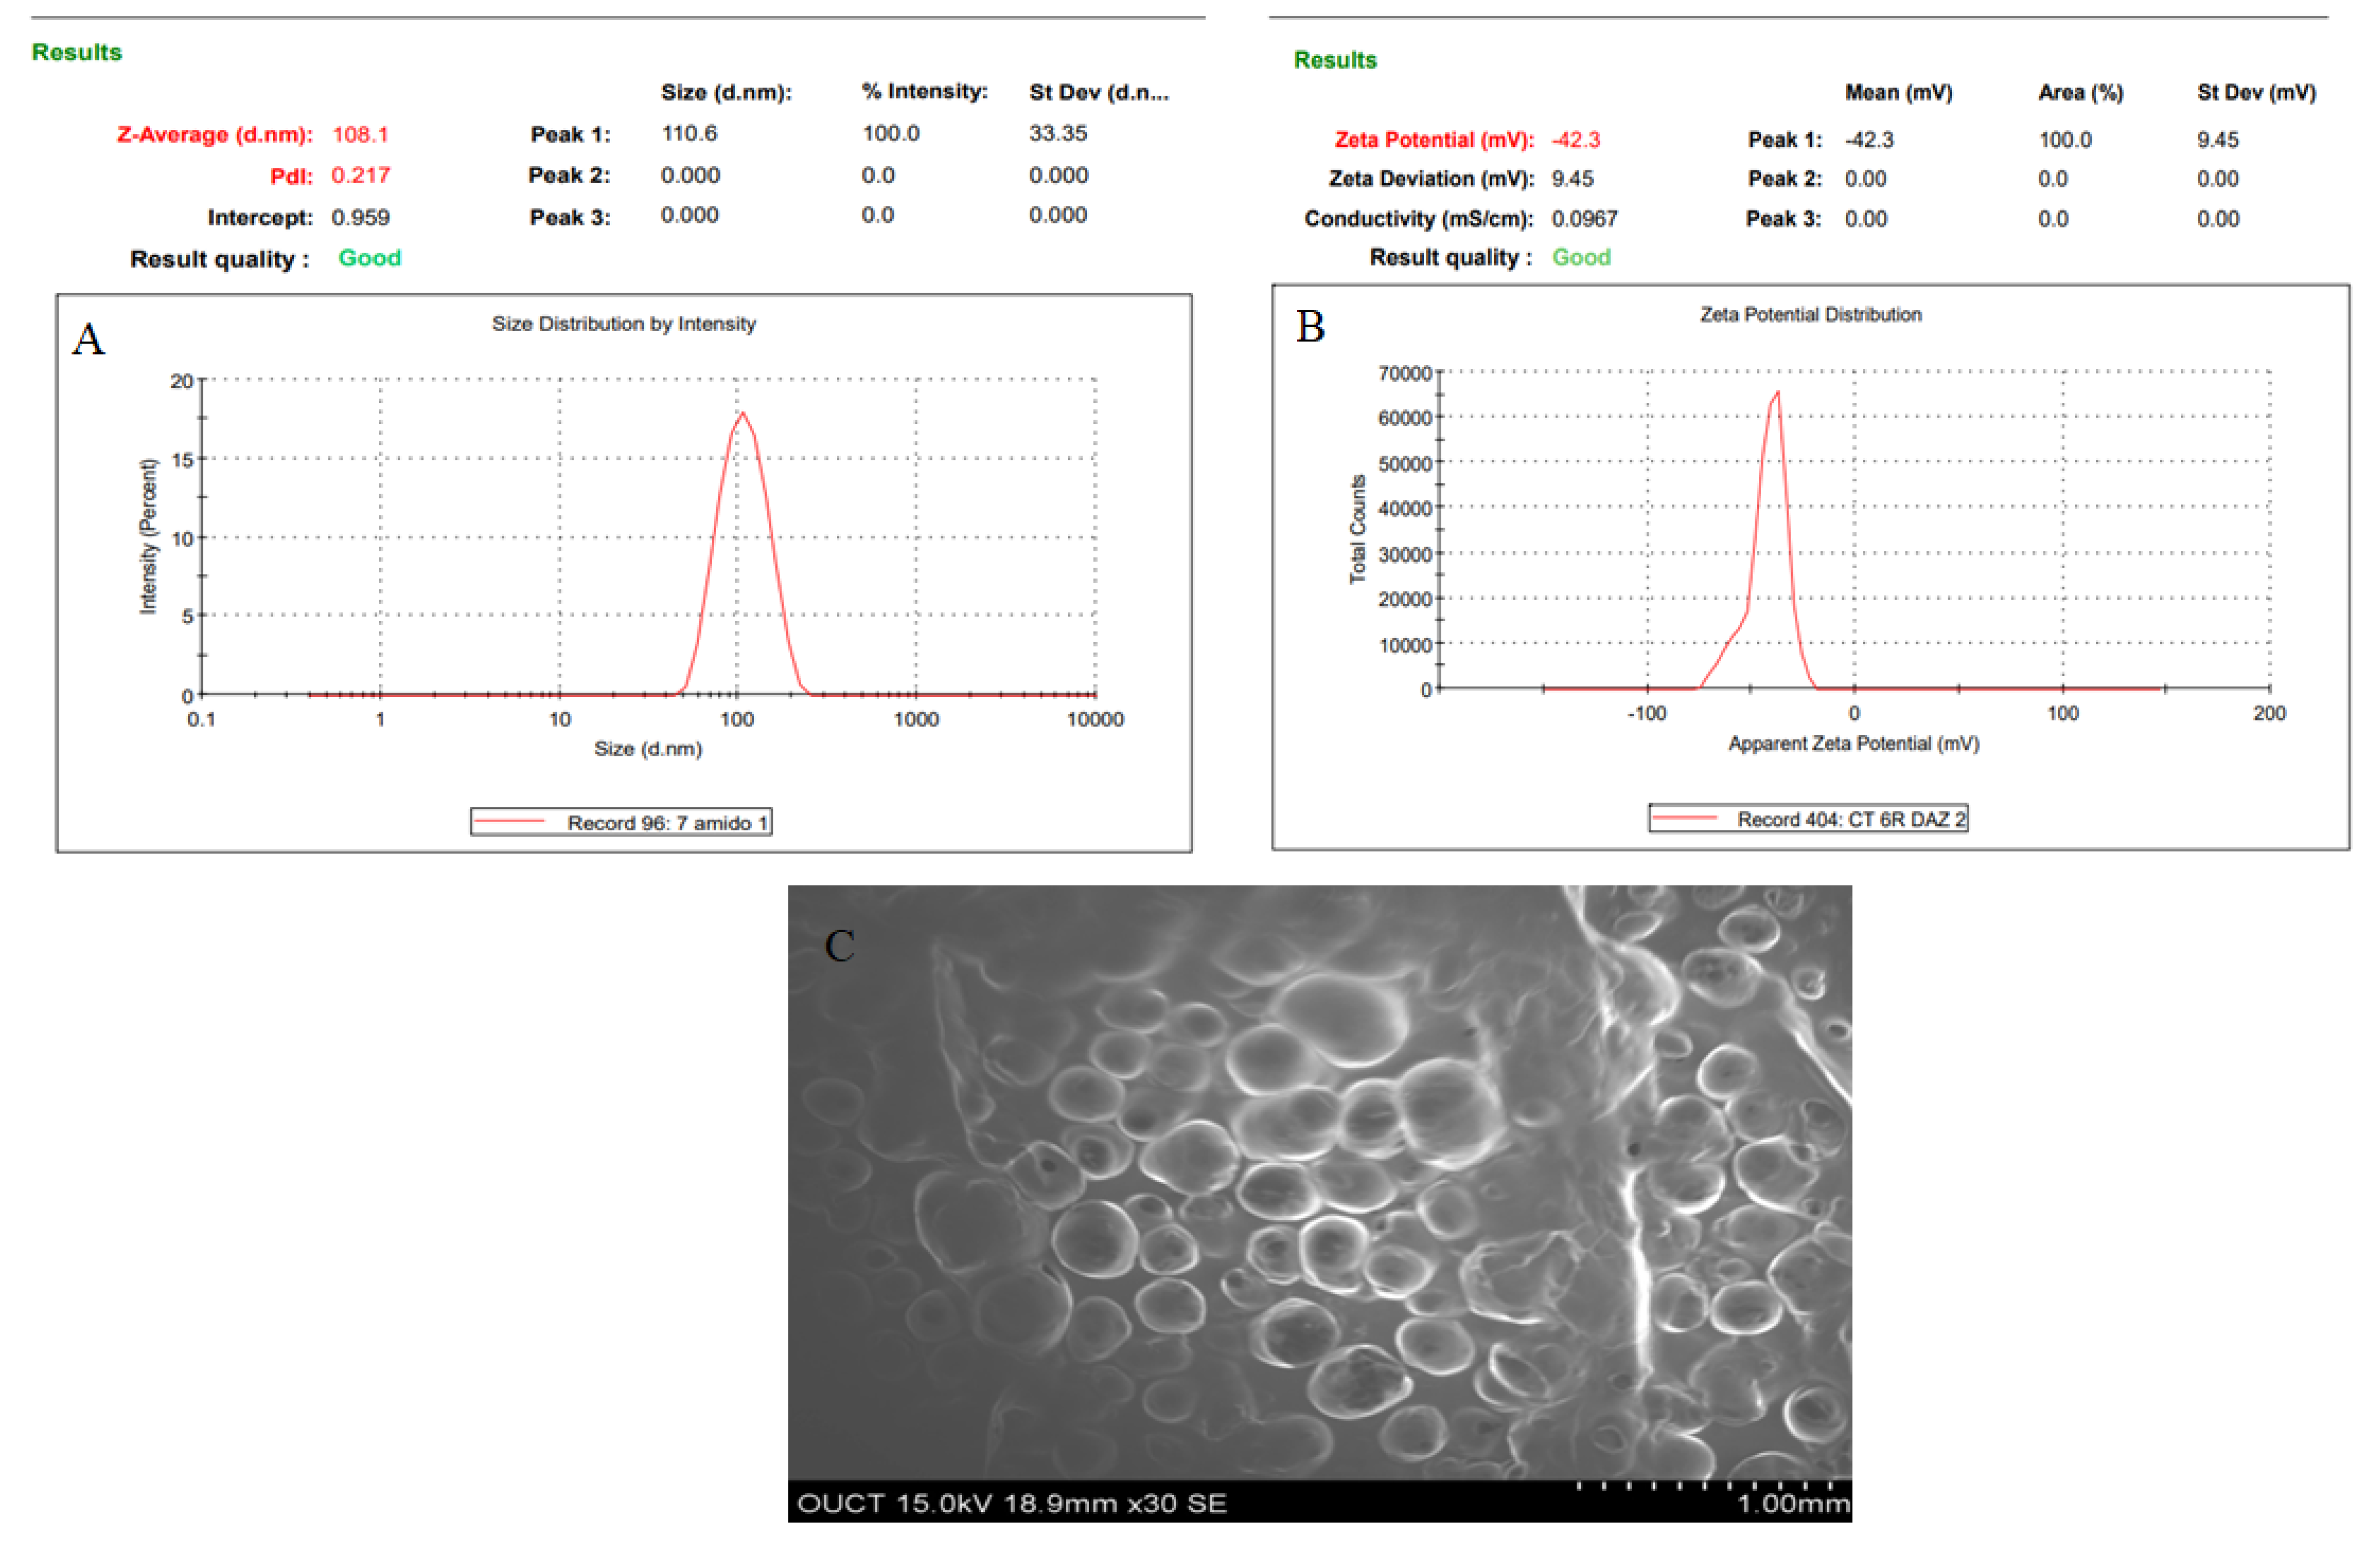Click the green Good result quality label
This screenshot has width=2380, height=1543.
(369, 258)
